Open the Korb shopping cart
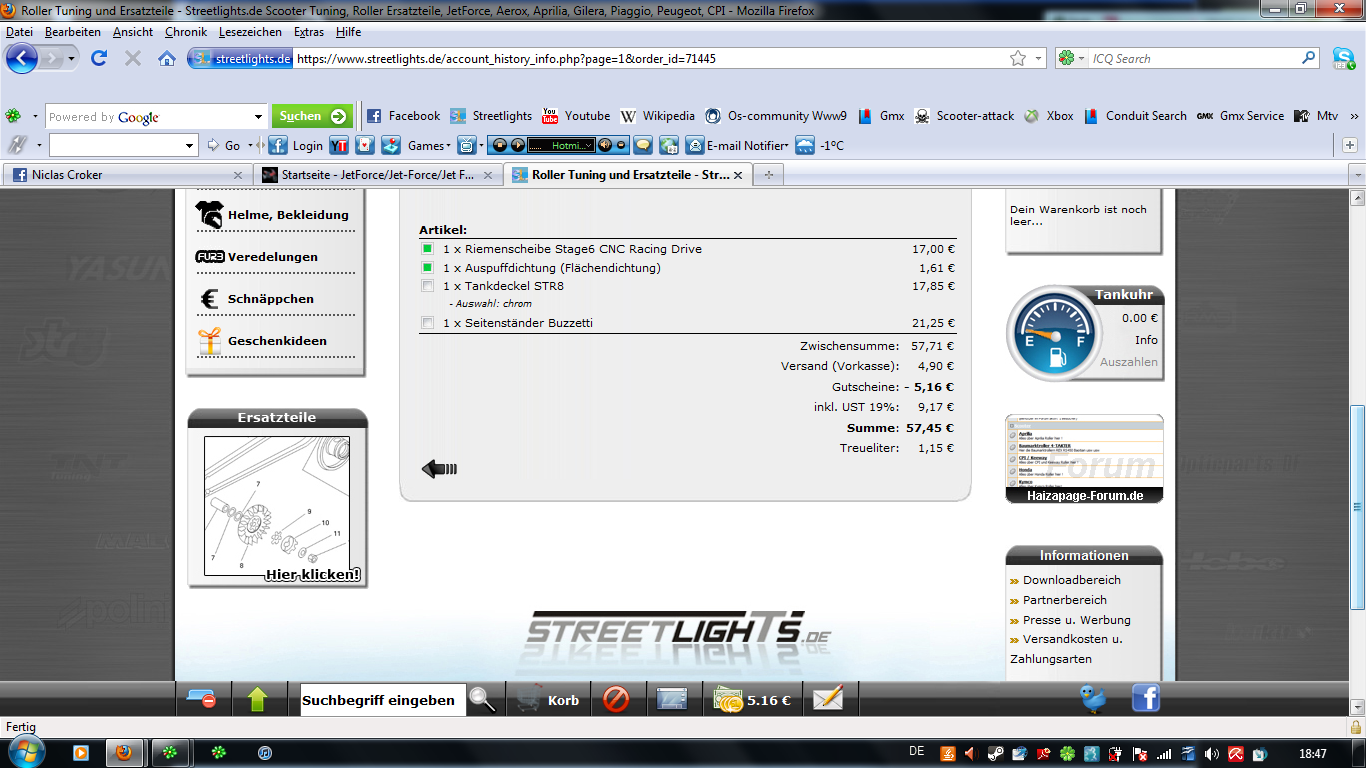The image size is (1366, 768). coord(548,700)
